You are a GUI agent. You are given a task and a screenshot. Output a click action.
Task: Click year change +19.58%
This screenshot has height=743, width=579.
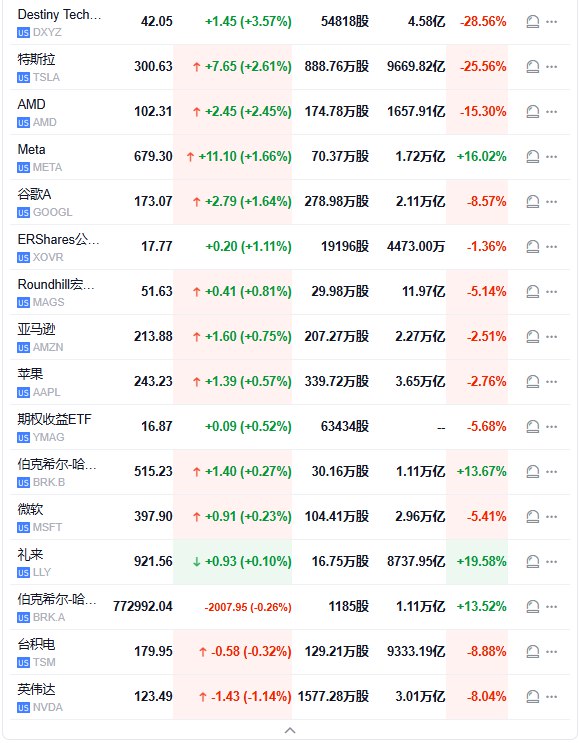[x=481, y=562]
